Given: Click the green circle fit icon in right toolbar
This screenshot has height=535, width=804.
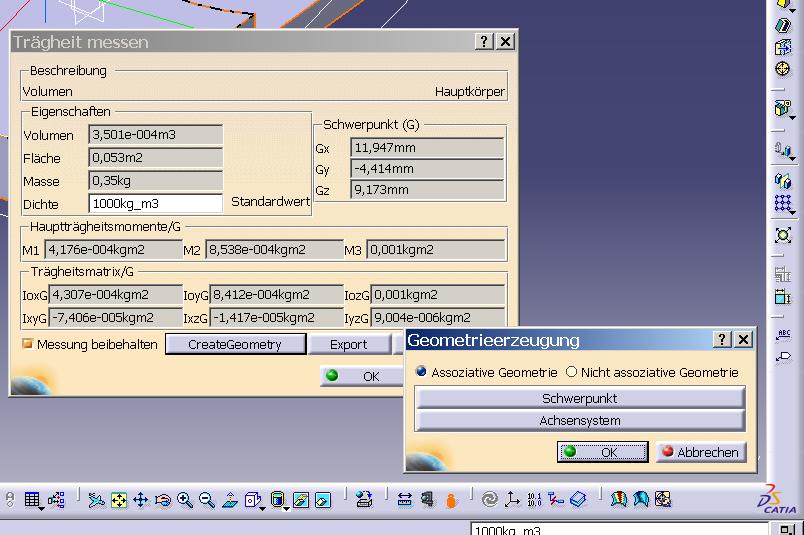Looking at the screenshot, I should [x=782, y=235].
